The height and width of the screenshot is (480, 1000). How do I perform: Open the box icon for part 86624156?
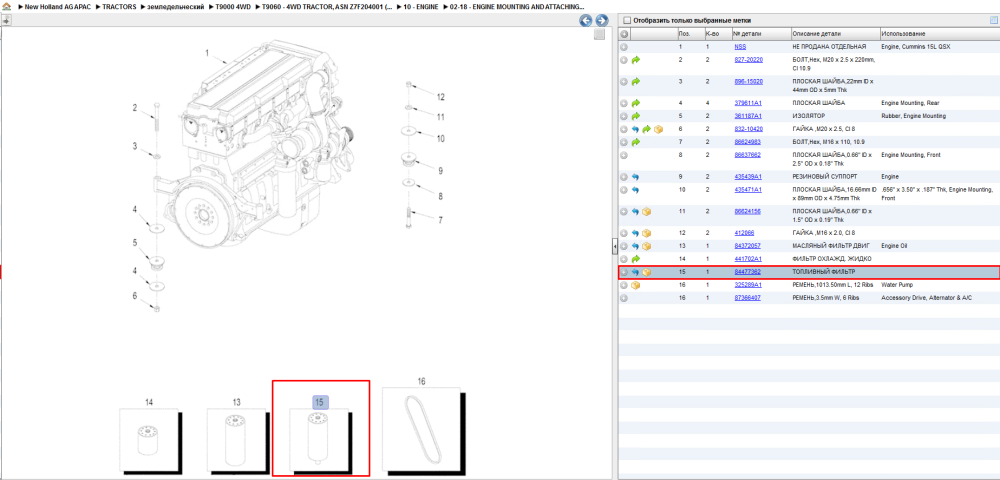pos(647,211)
